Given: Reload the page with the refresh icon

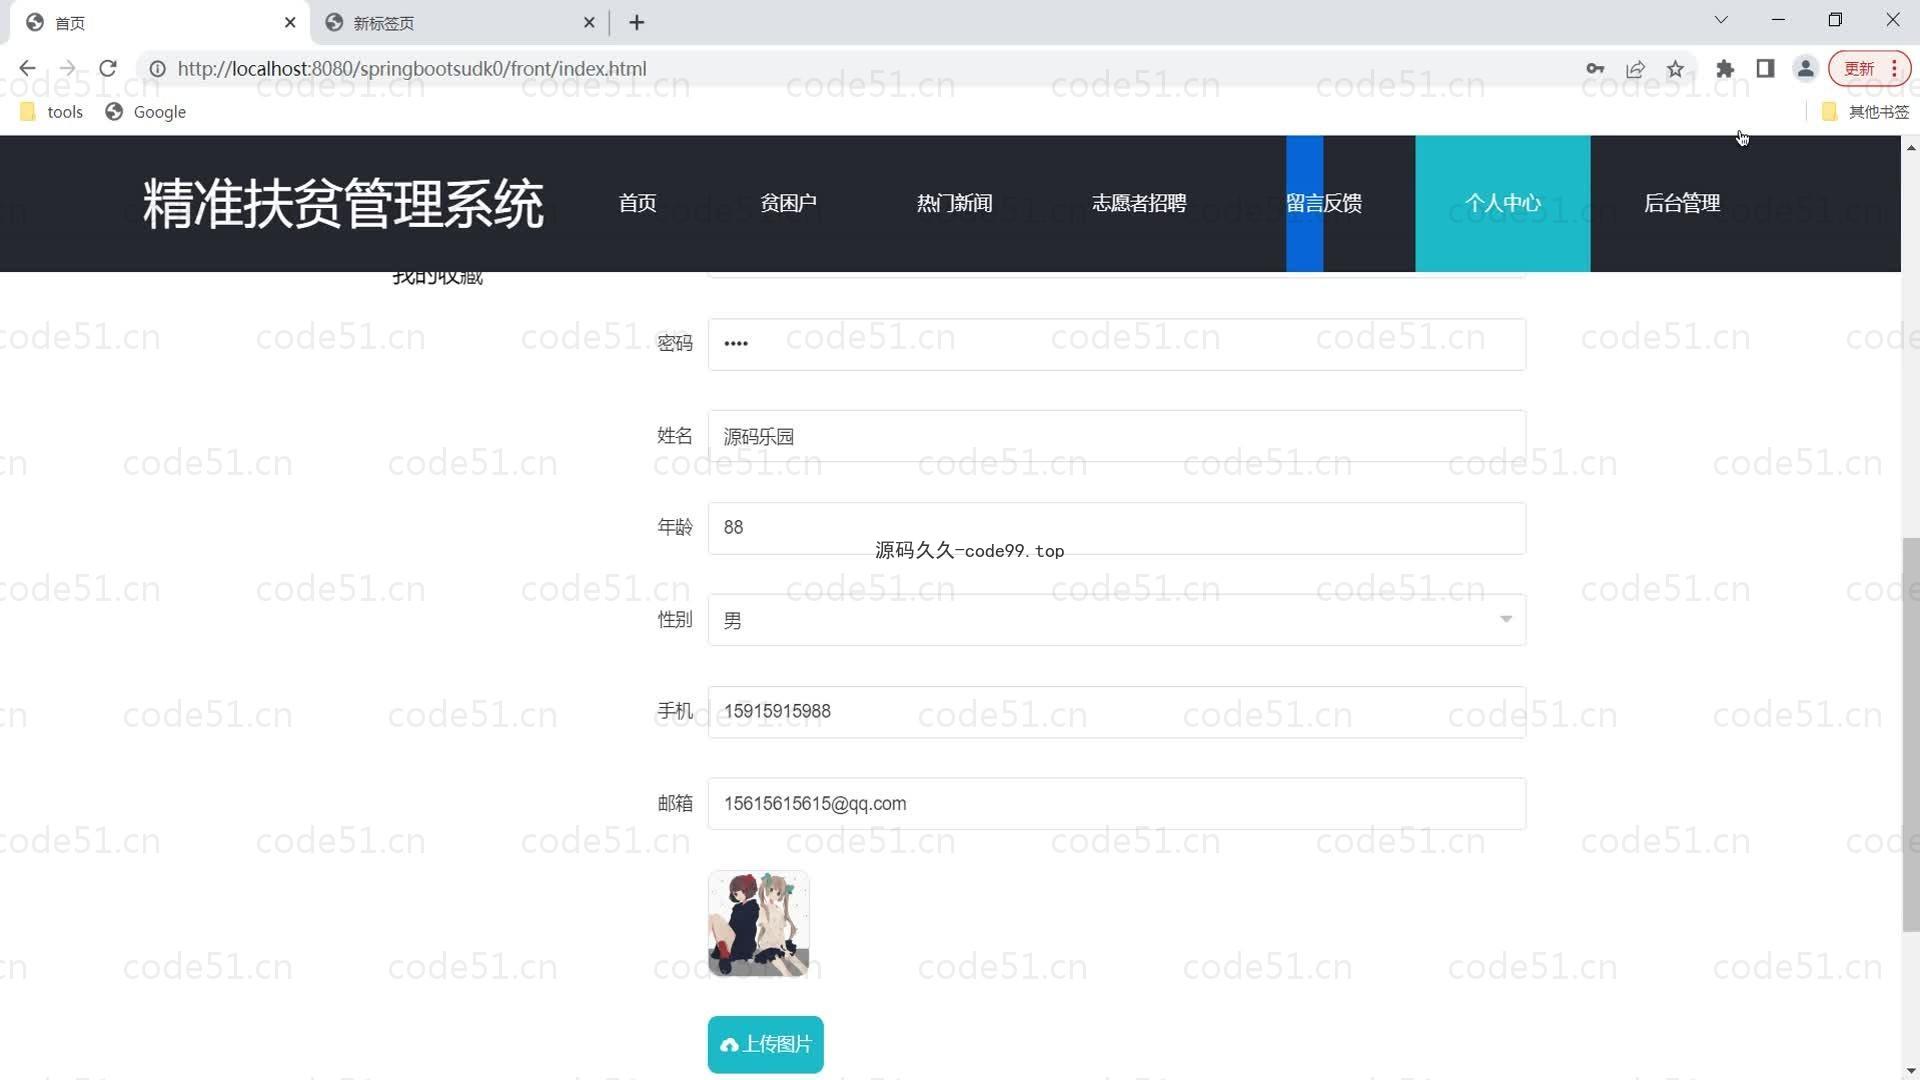Looking at the screenshot, I should tap(108, 69).
